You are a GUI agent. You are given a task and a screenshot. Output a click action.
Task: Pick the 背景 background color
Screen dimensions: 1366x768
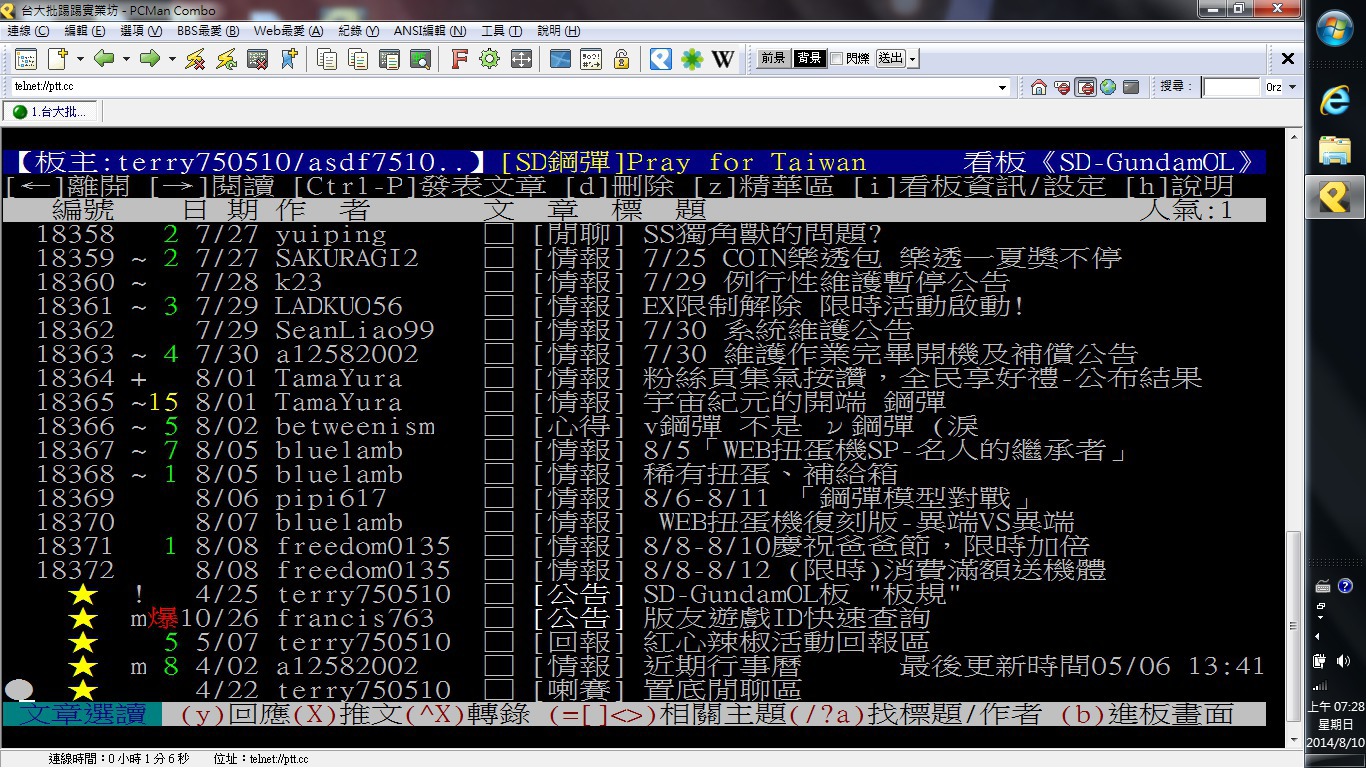[809, 58]
